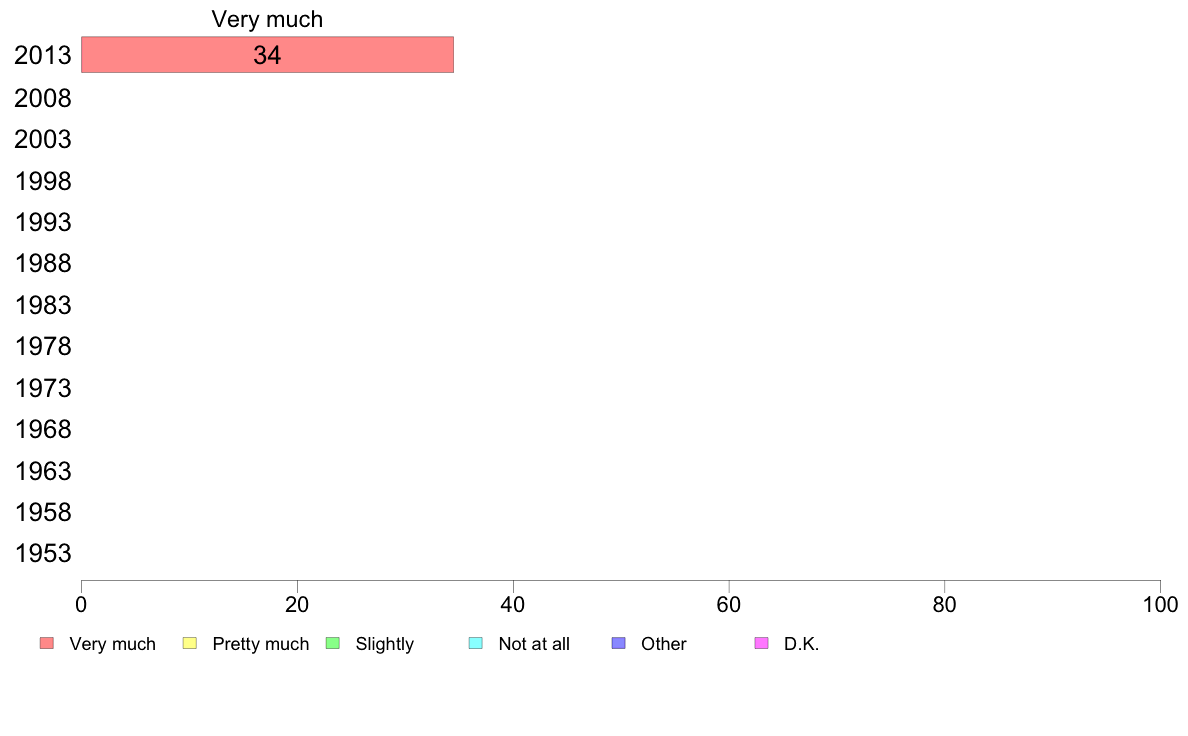Click the cyan Not at all legend swatch
1188x736 pixels.
(x=476, y=643)
